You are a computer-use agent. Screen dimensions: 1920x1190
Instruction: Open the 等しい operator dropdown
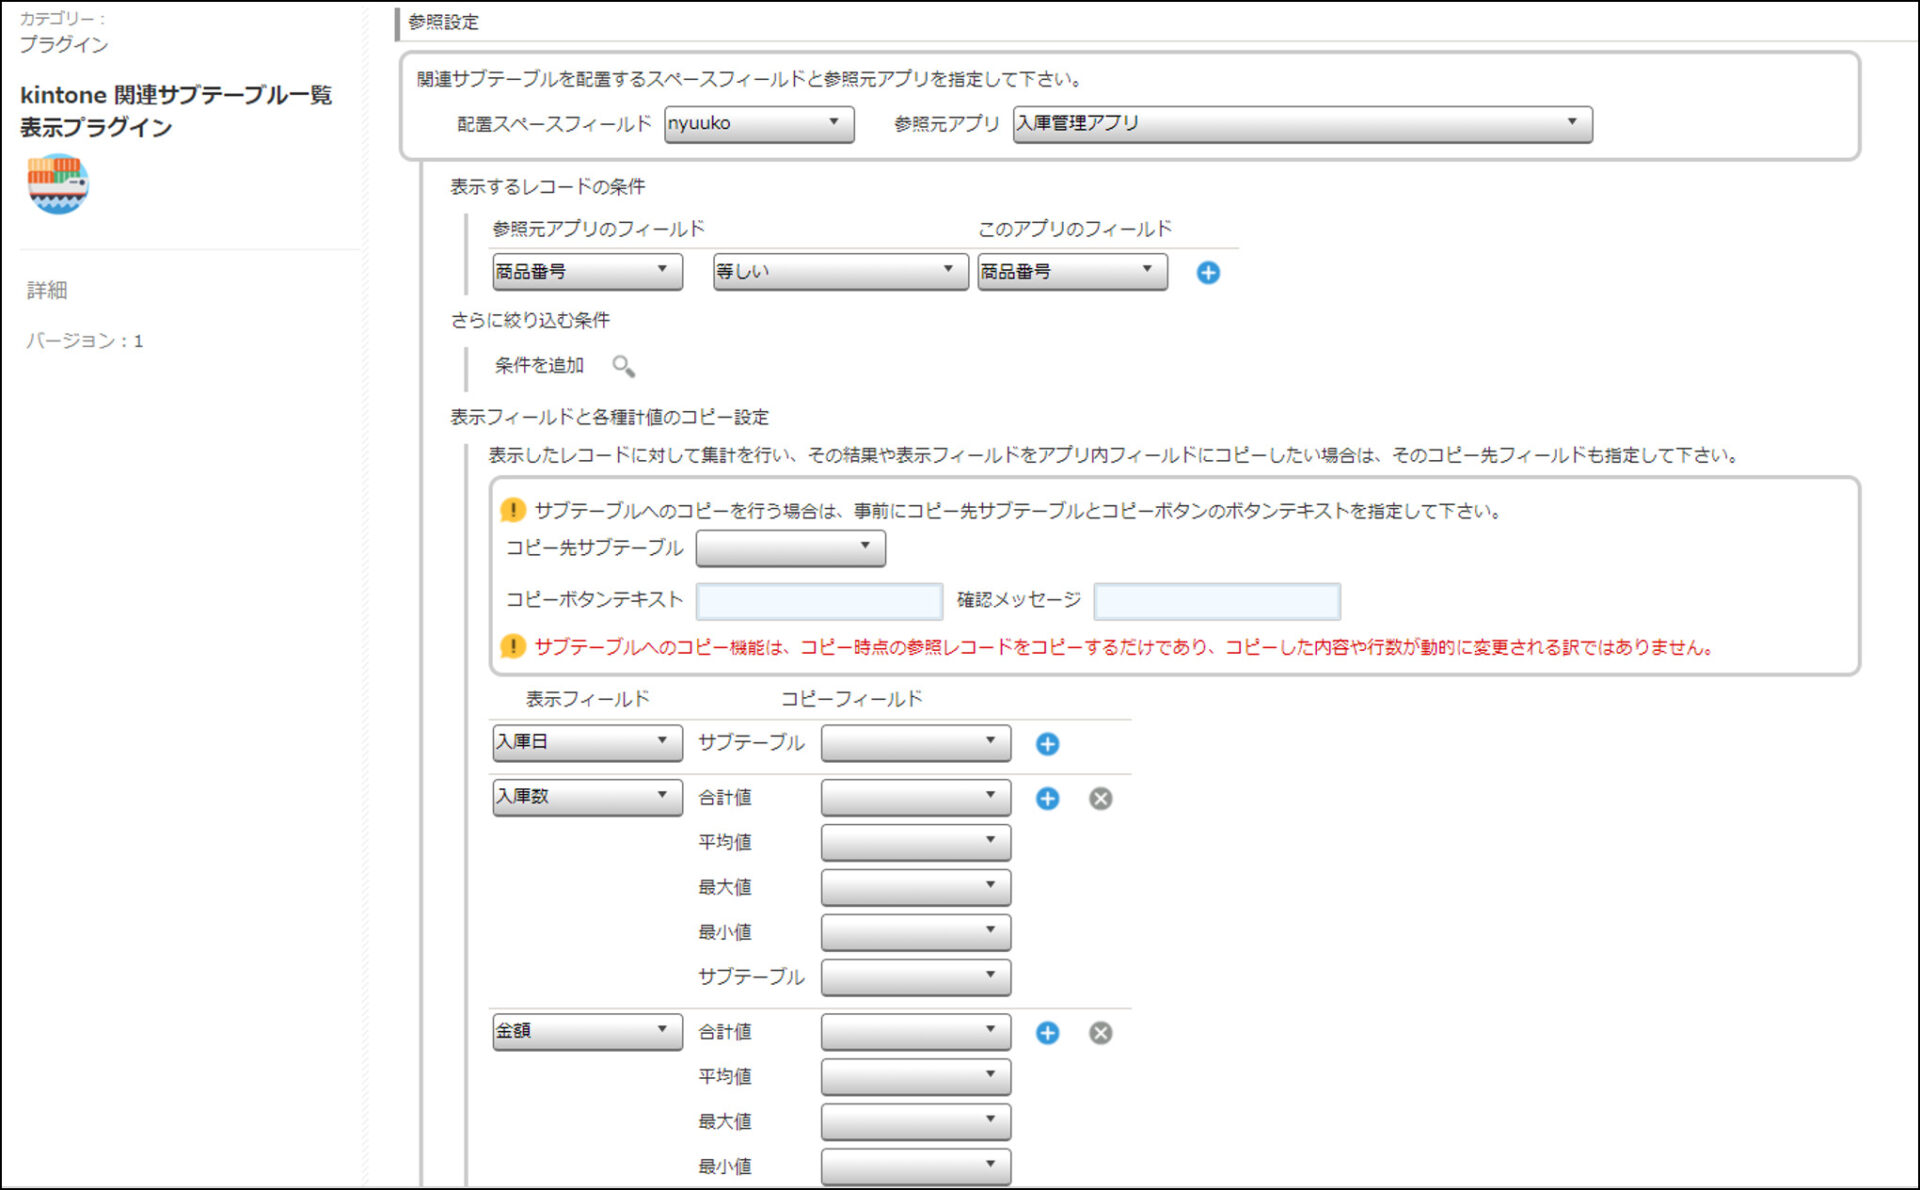tap(840, 271)
